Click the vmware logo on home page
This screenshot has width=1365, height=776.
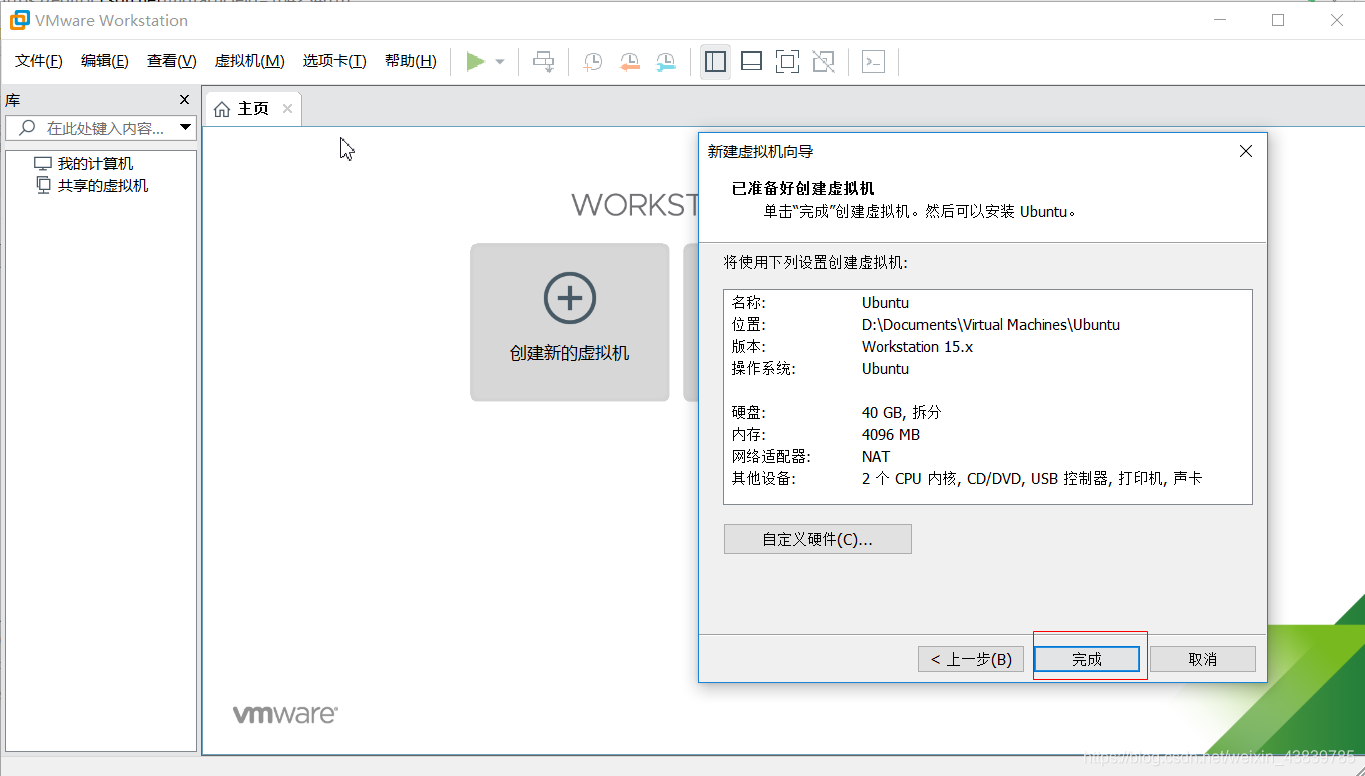[285, 714]
